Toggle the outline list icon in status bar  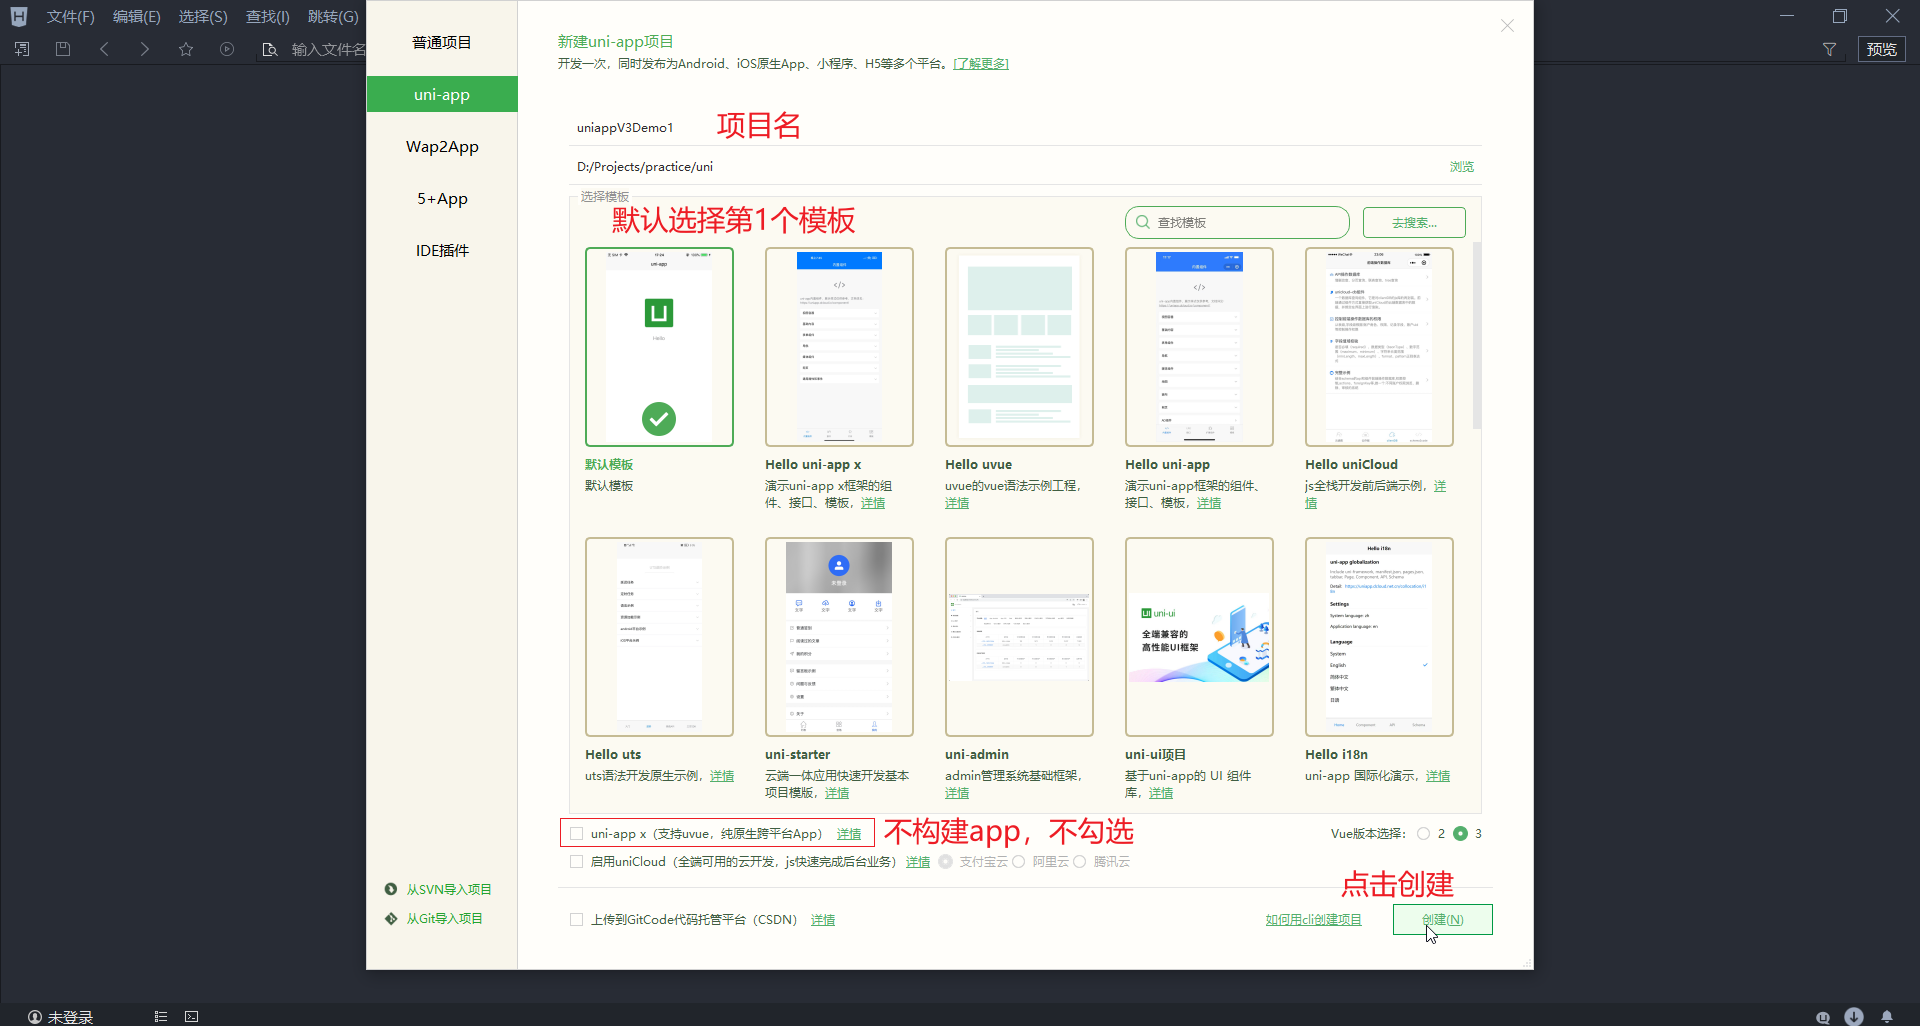click(x=160, y=1016)
